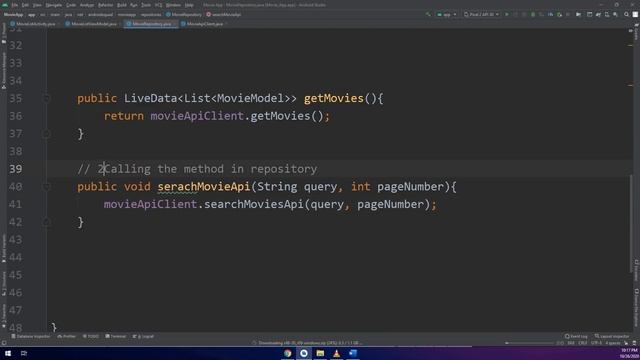Run the app with the green play icon

507,14
